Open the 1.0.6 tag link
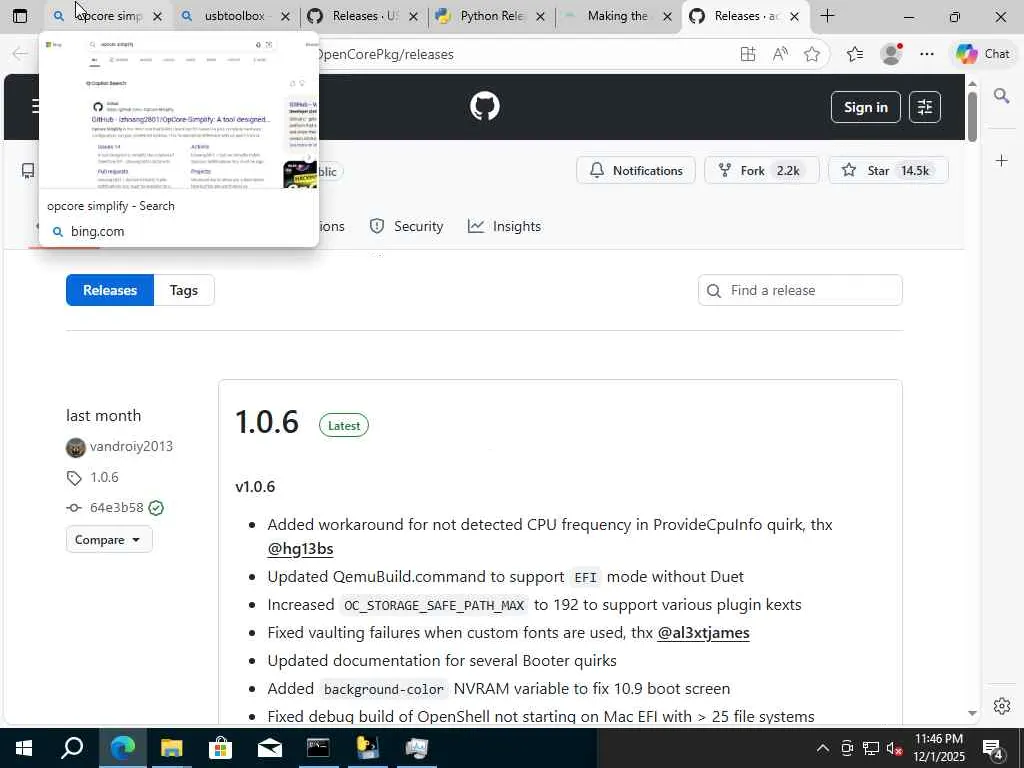 tap(104, 477)
